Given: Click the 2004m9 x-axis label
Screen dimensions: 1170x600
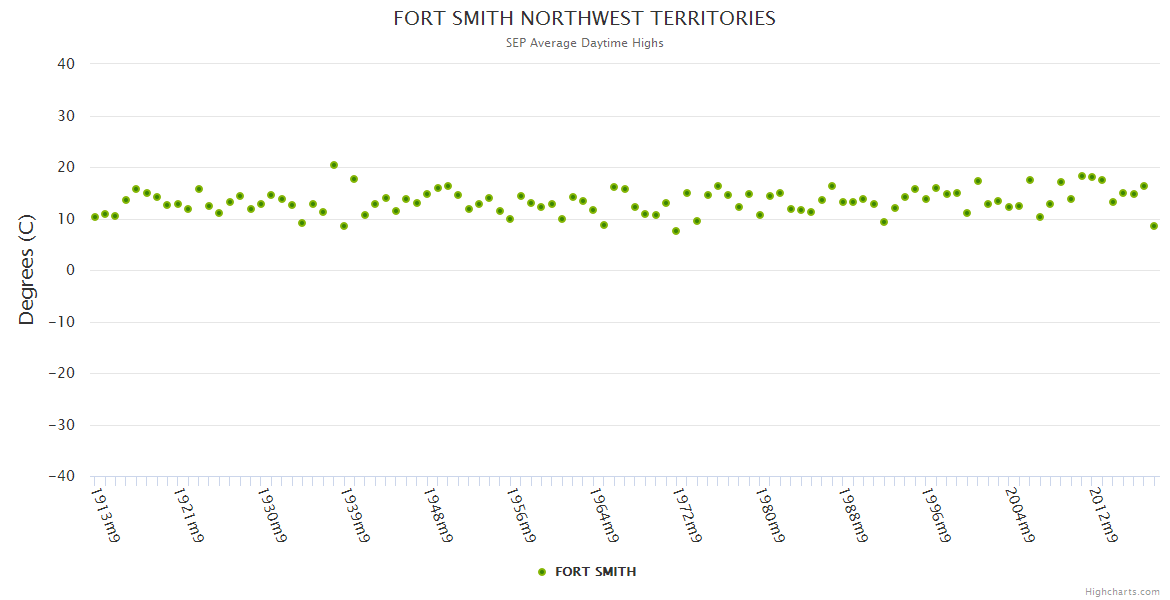Looking at the screenshot, I should 1019,515.
